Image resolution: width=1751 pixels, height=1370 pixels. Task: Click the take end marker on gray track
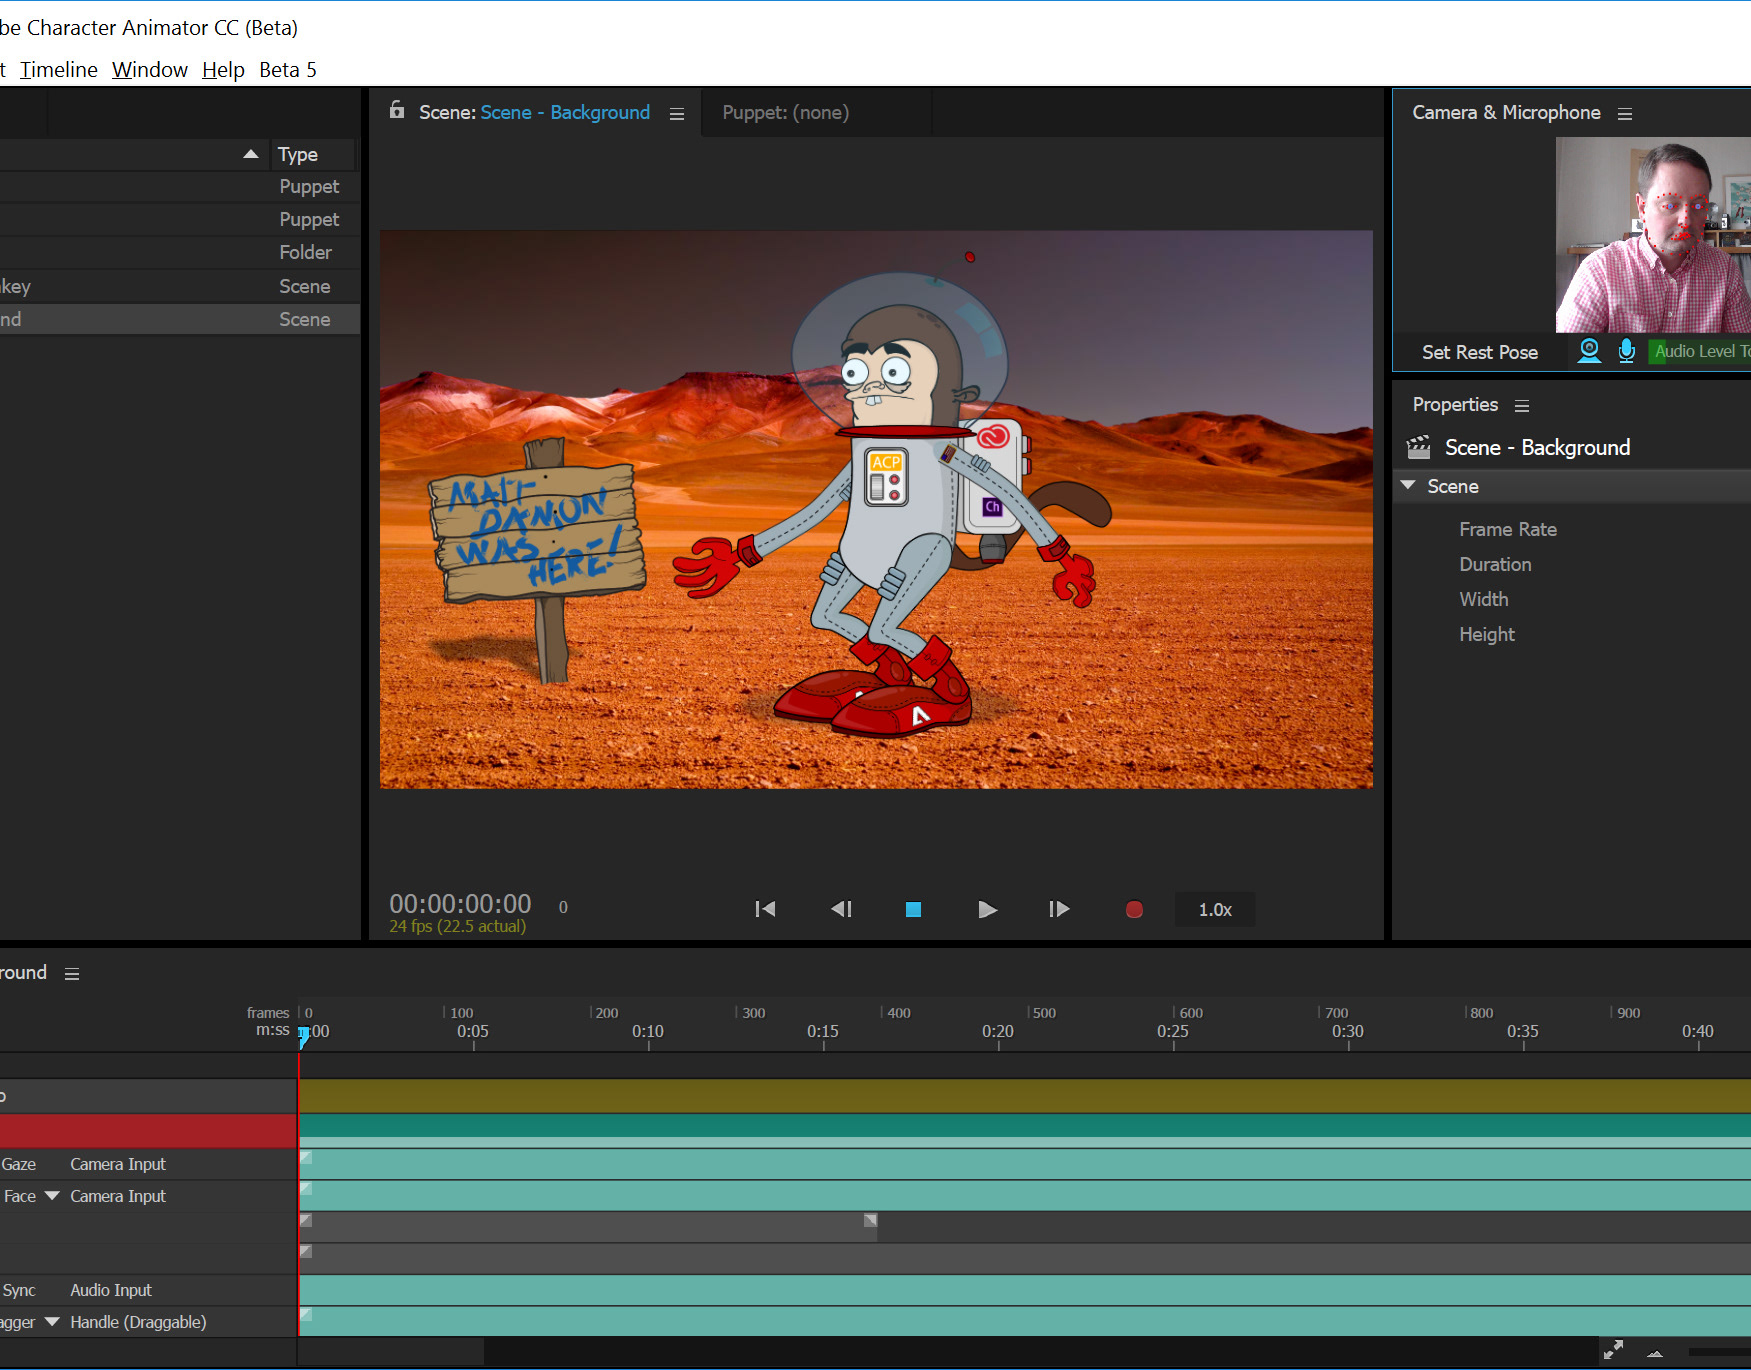pyautogui.click(x=871, y=1220)
